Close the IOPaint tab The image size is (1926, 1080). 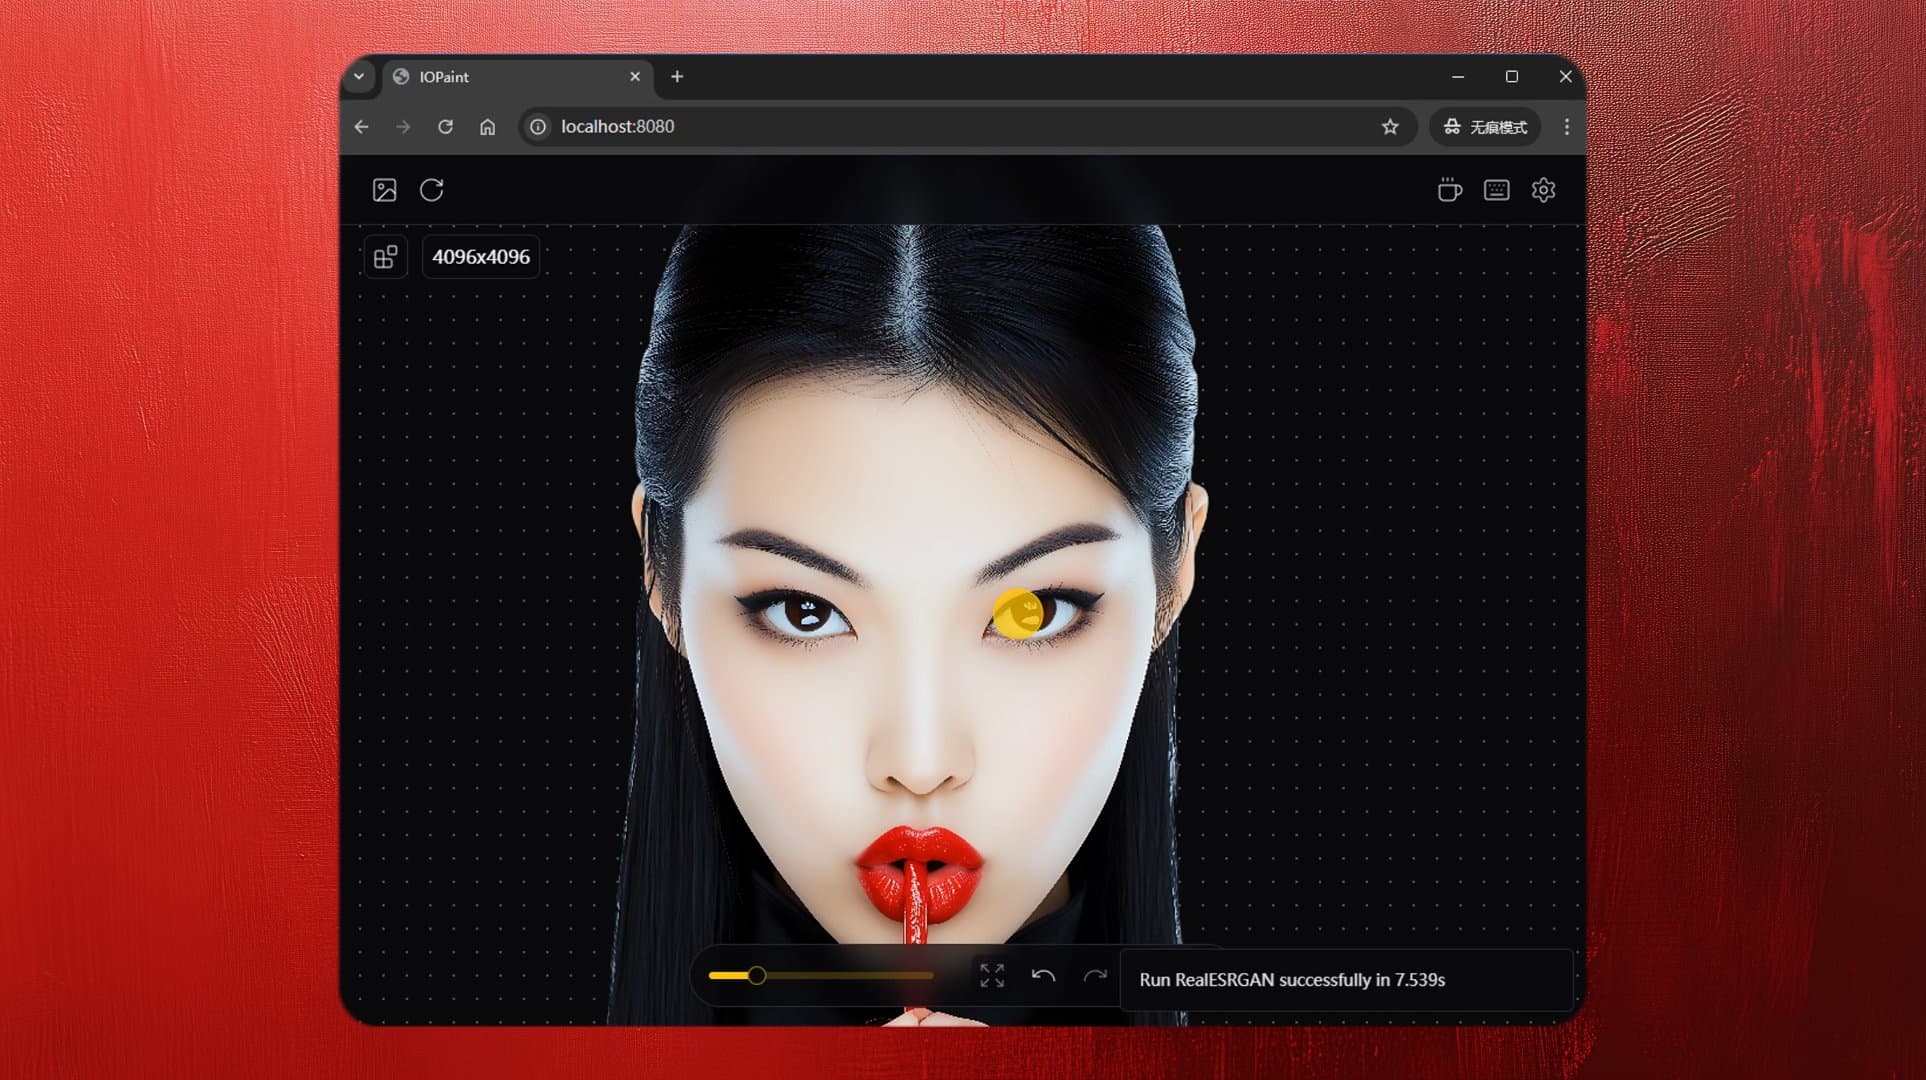635,77
